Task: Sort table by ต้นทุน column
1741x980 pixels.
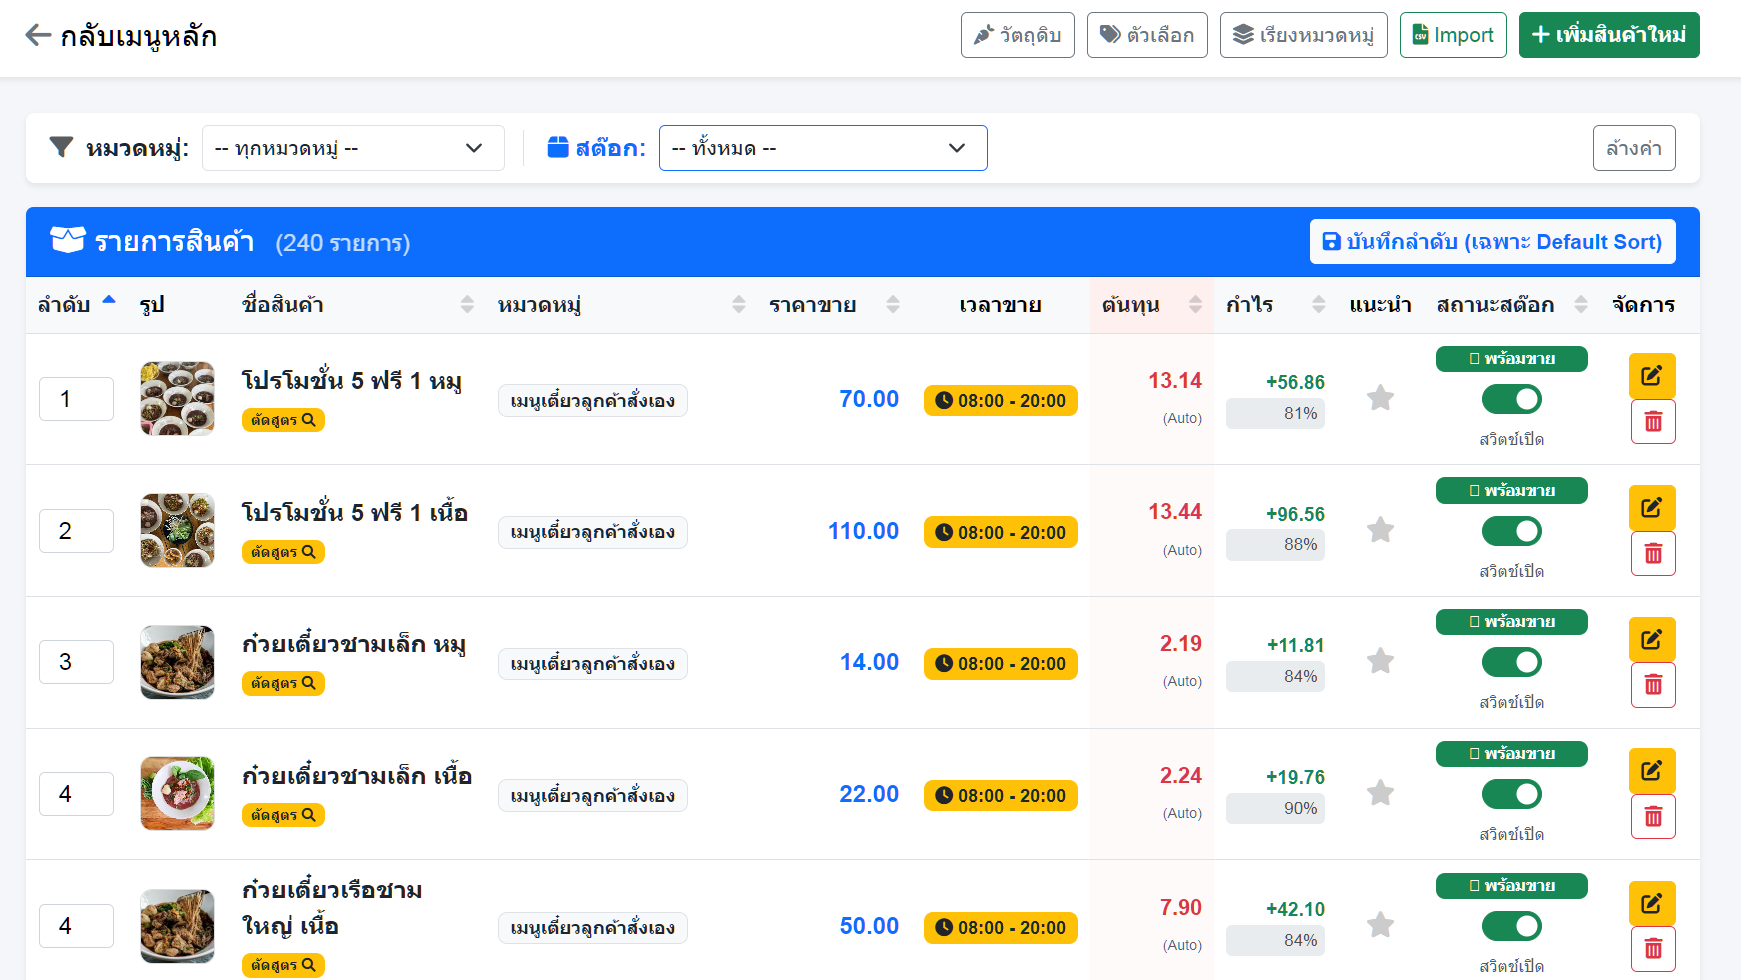Action: 1151,305
